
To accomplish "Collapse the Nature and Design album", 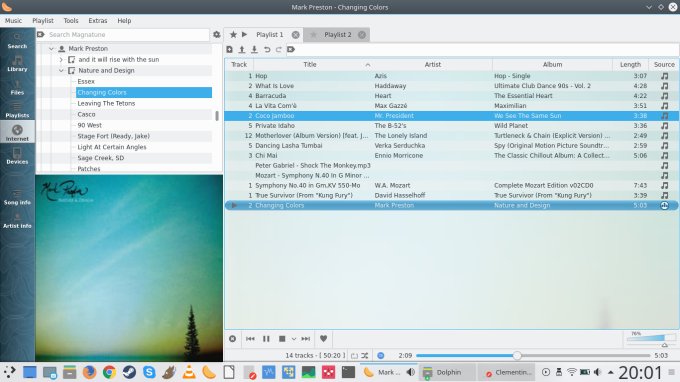I will (x=61, y=70).
